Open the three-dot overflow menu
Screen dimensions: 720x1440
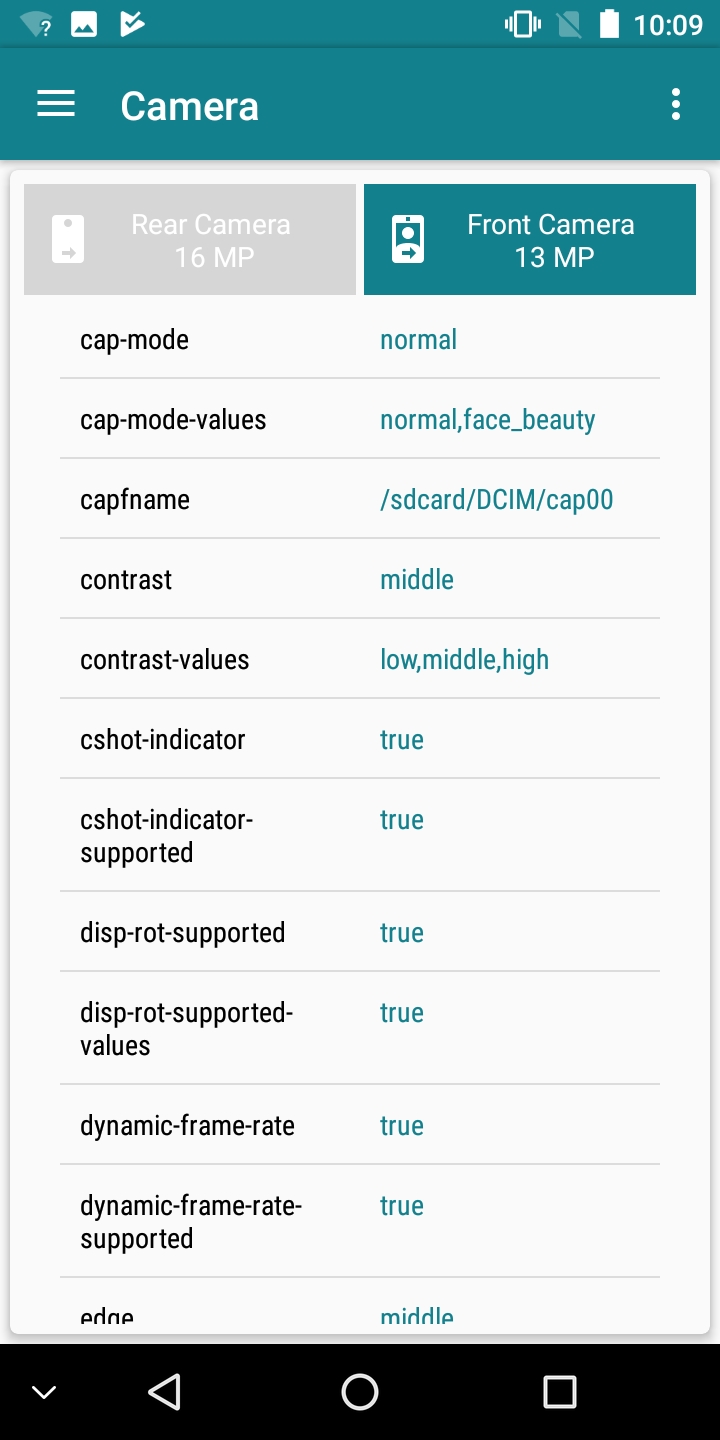676,105
